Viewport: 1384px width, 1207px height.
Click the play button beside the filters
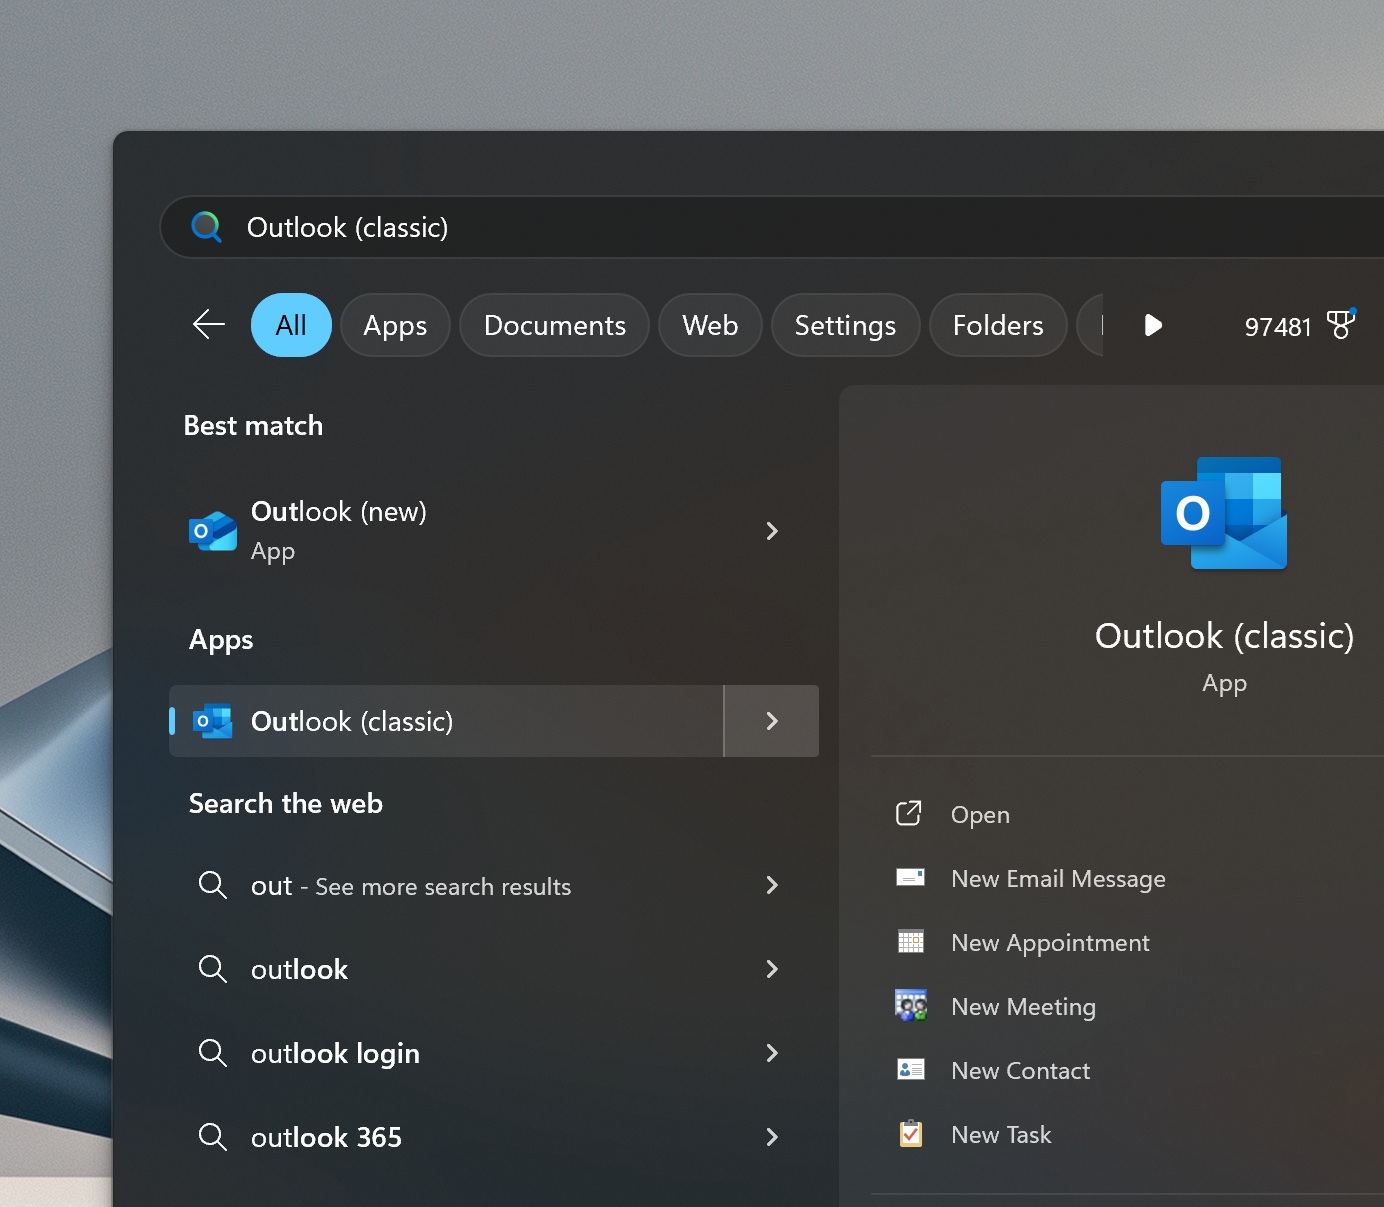pos(1153,325)
